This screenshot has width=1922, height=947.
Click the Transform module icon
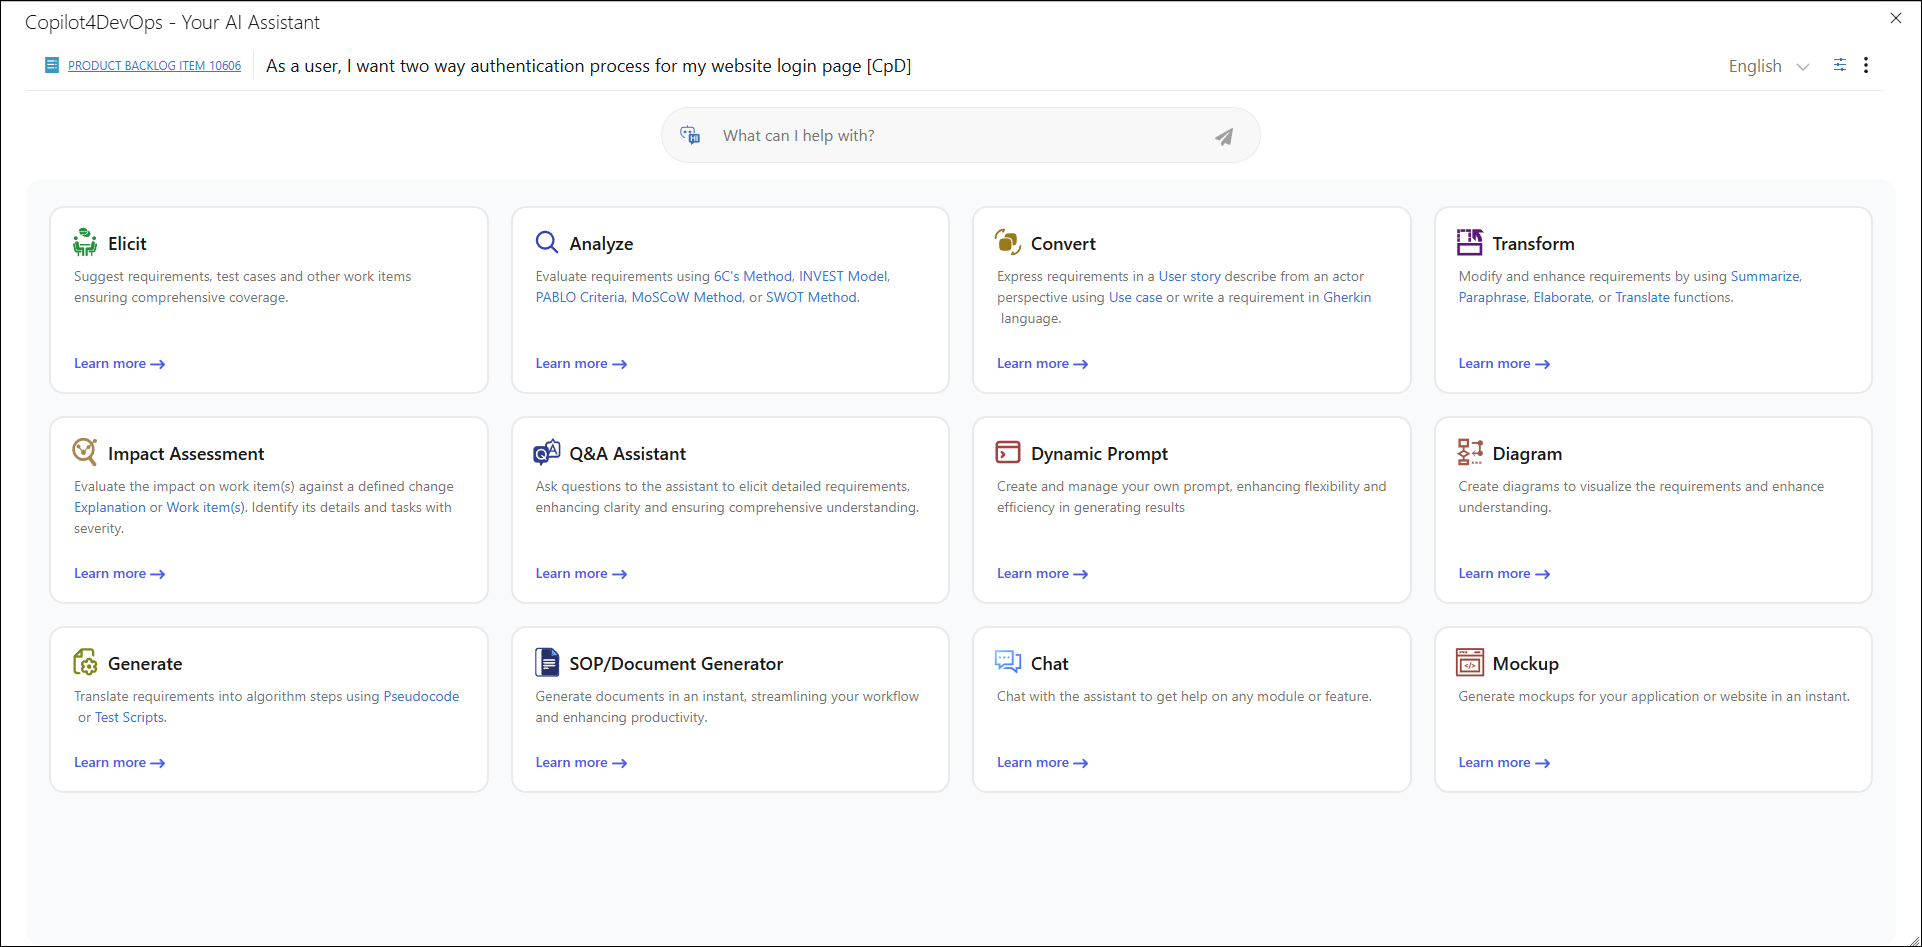(x=1469, y=243)
